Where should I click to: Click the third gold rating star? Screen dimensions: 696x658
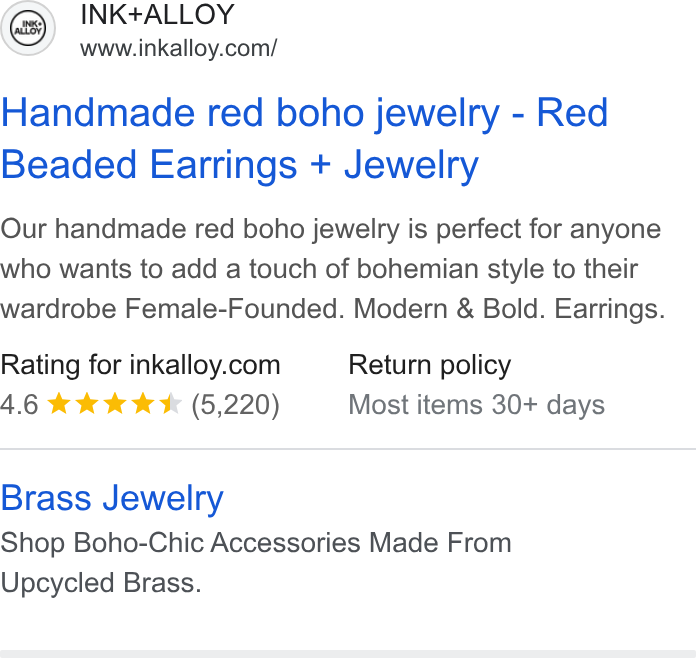tap(115, 404)
